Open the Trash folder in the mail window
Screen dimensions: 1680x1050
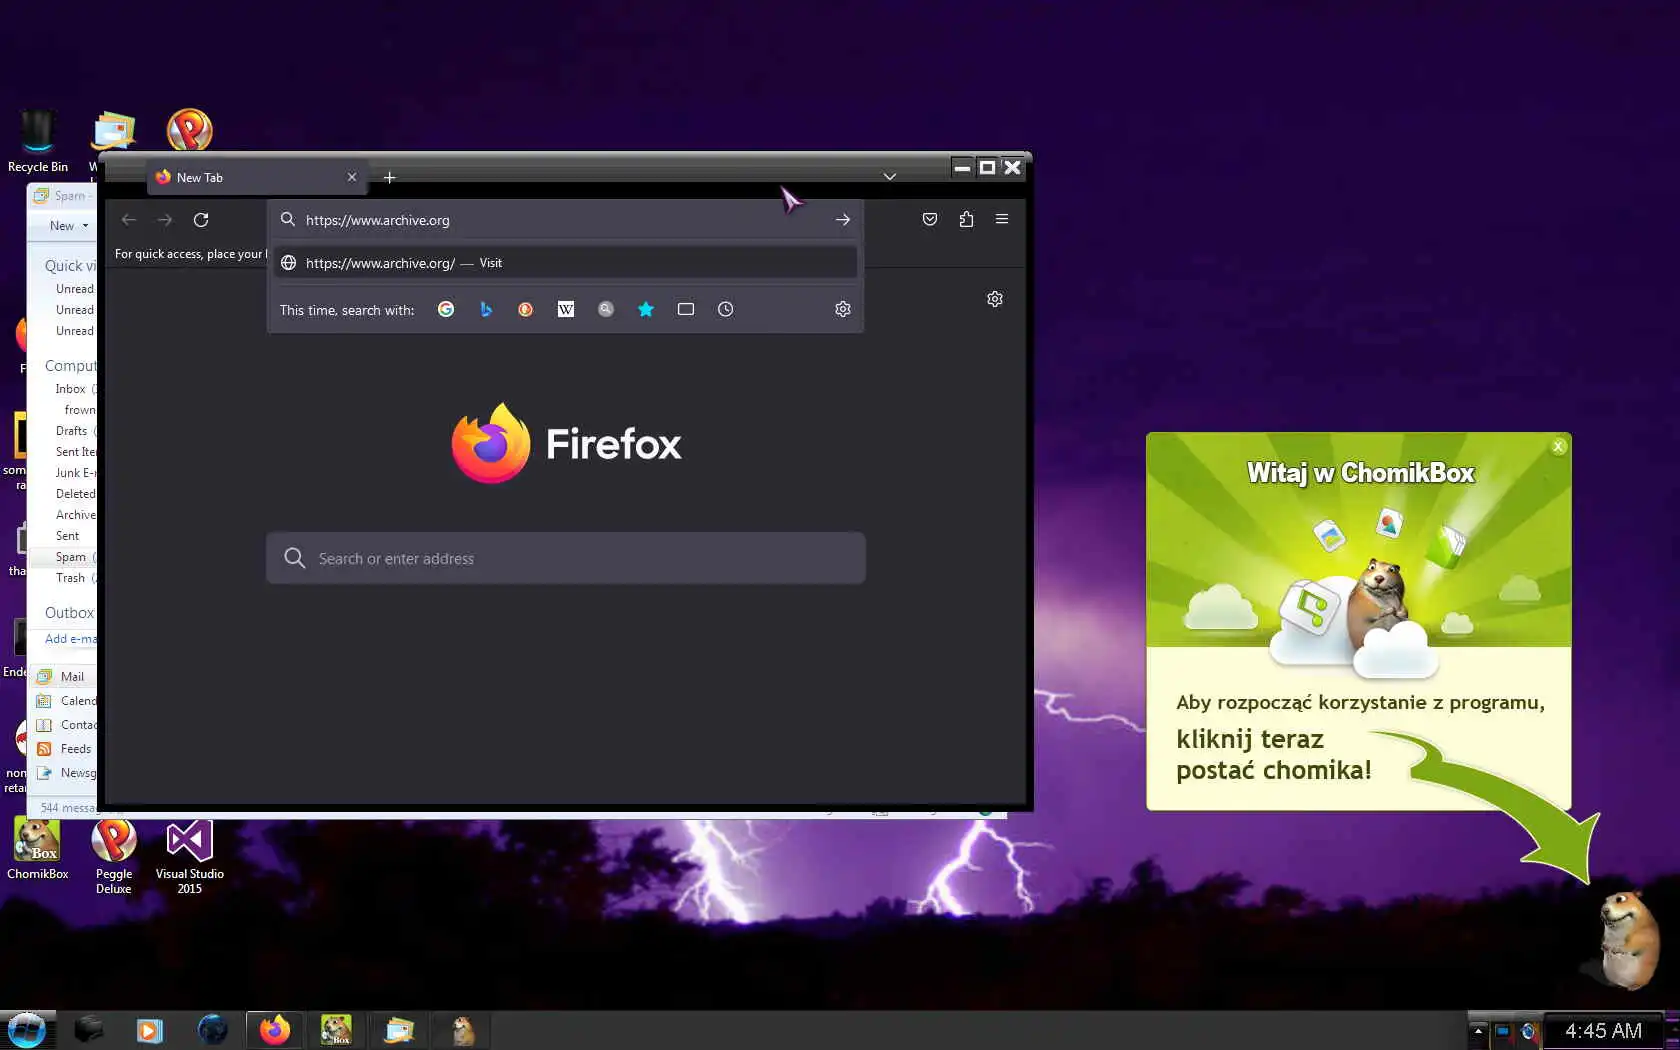pyautogui.click(x=70, y=578)
